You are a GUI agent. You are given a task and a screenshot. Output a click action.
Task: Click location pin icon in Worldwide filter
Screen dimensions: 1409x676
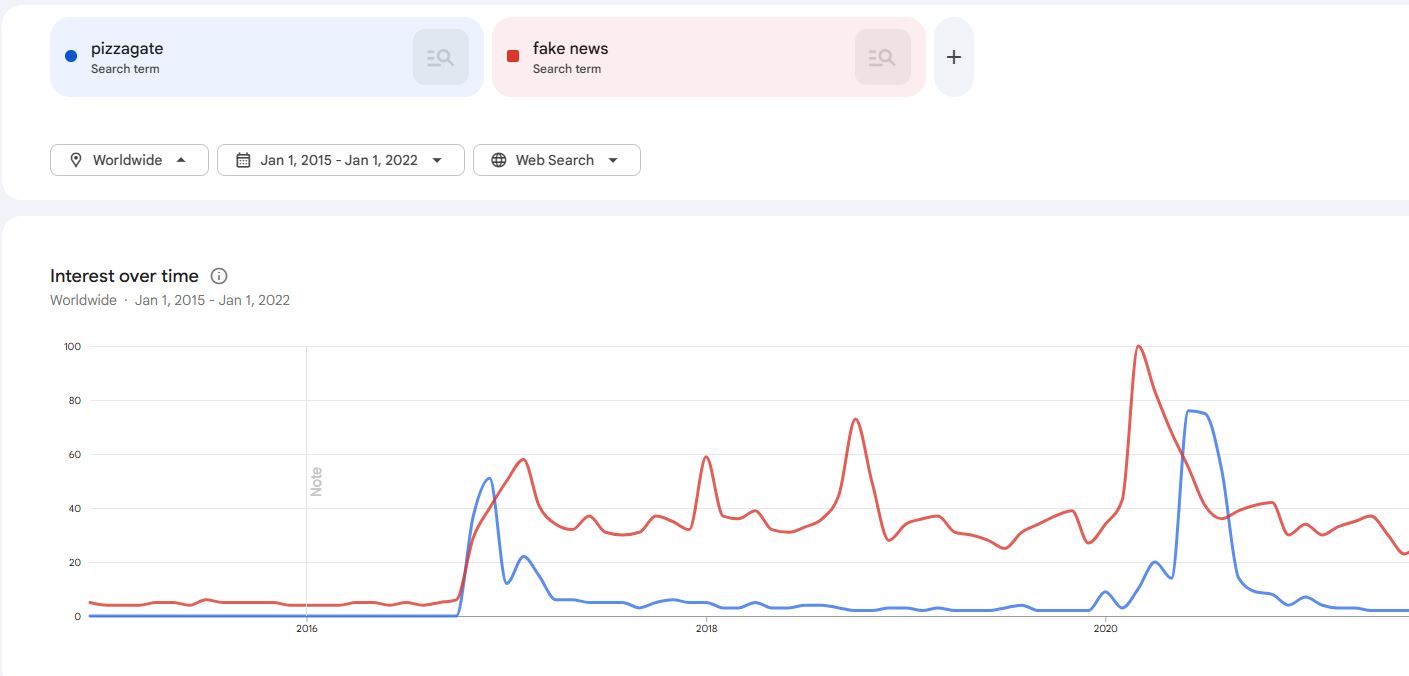coord(76,160)
